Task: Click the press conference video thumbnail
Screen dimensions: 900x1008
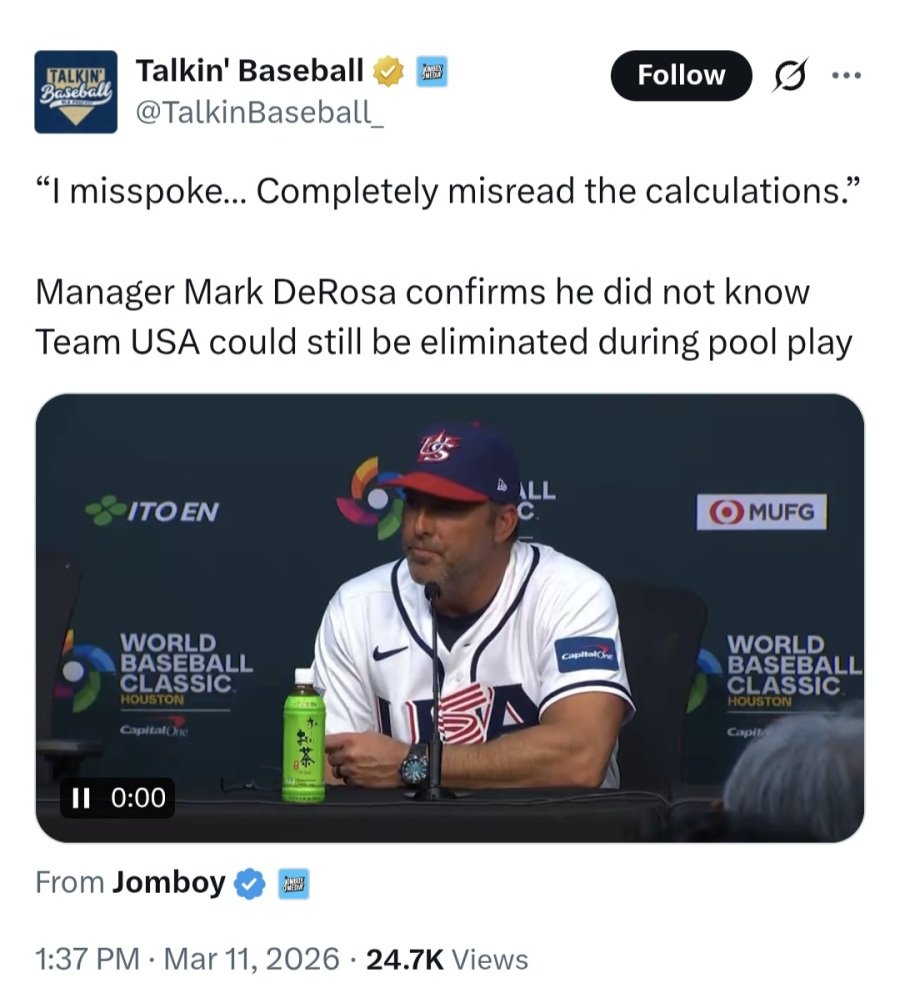Action: (x=450, y=618)
